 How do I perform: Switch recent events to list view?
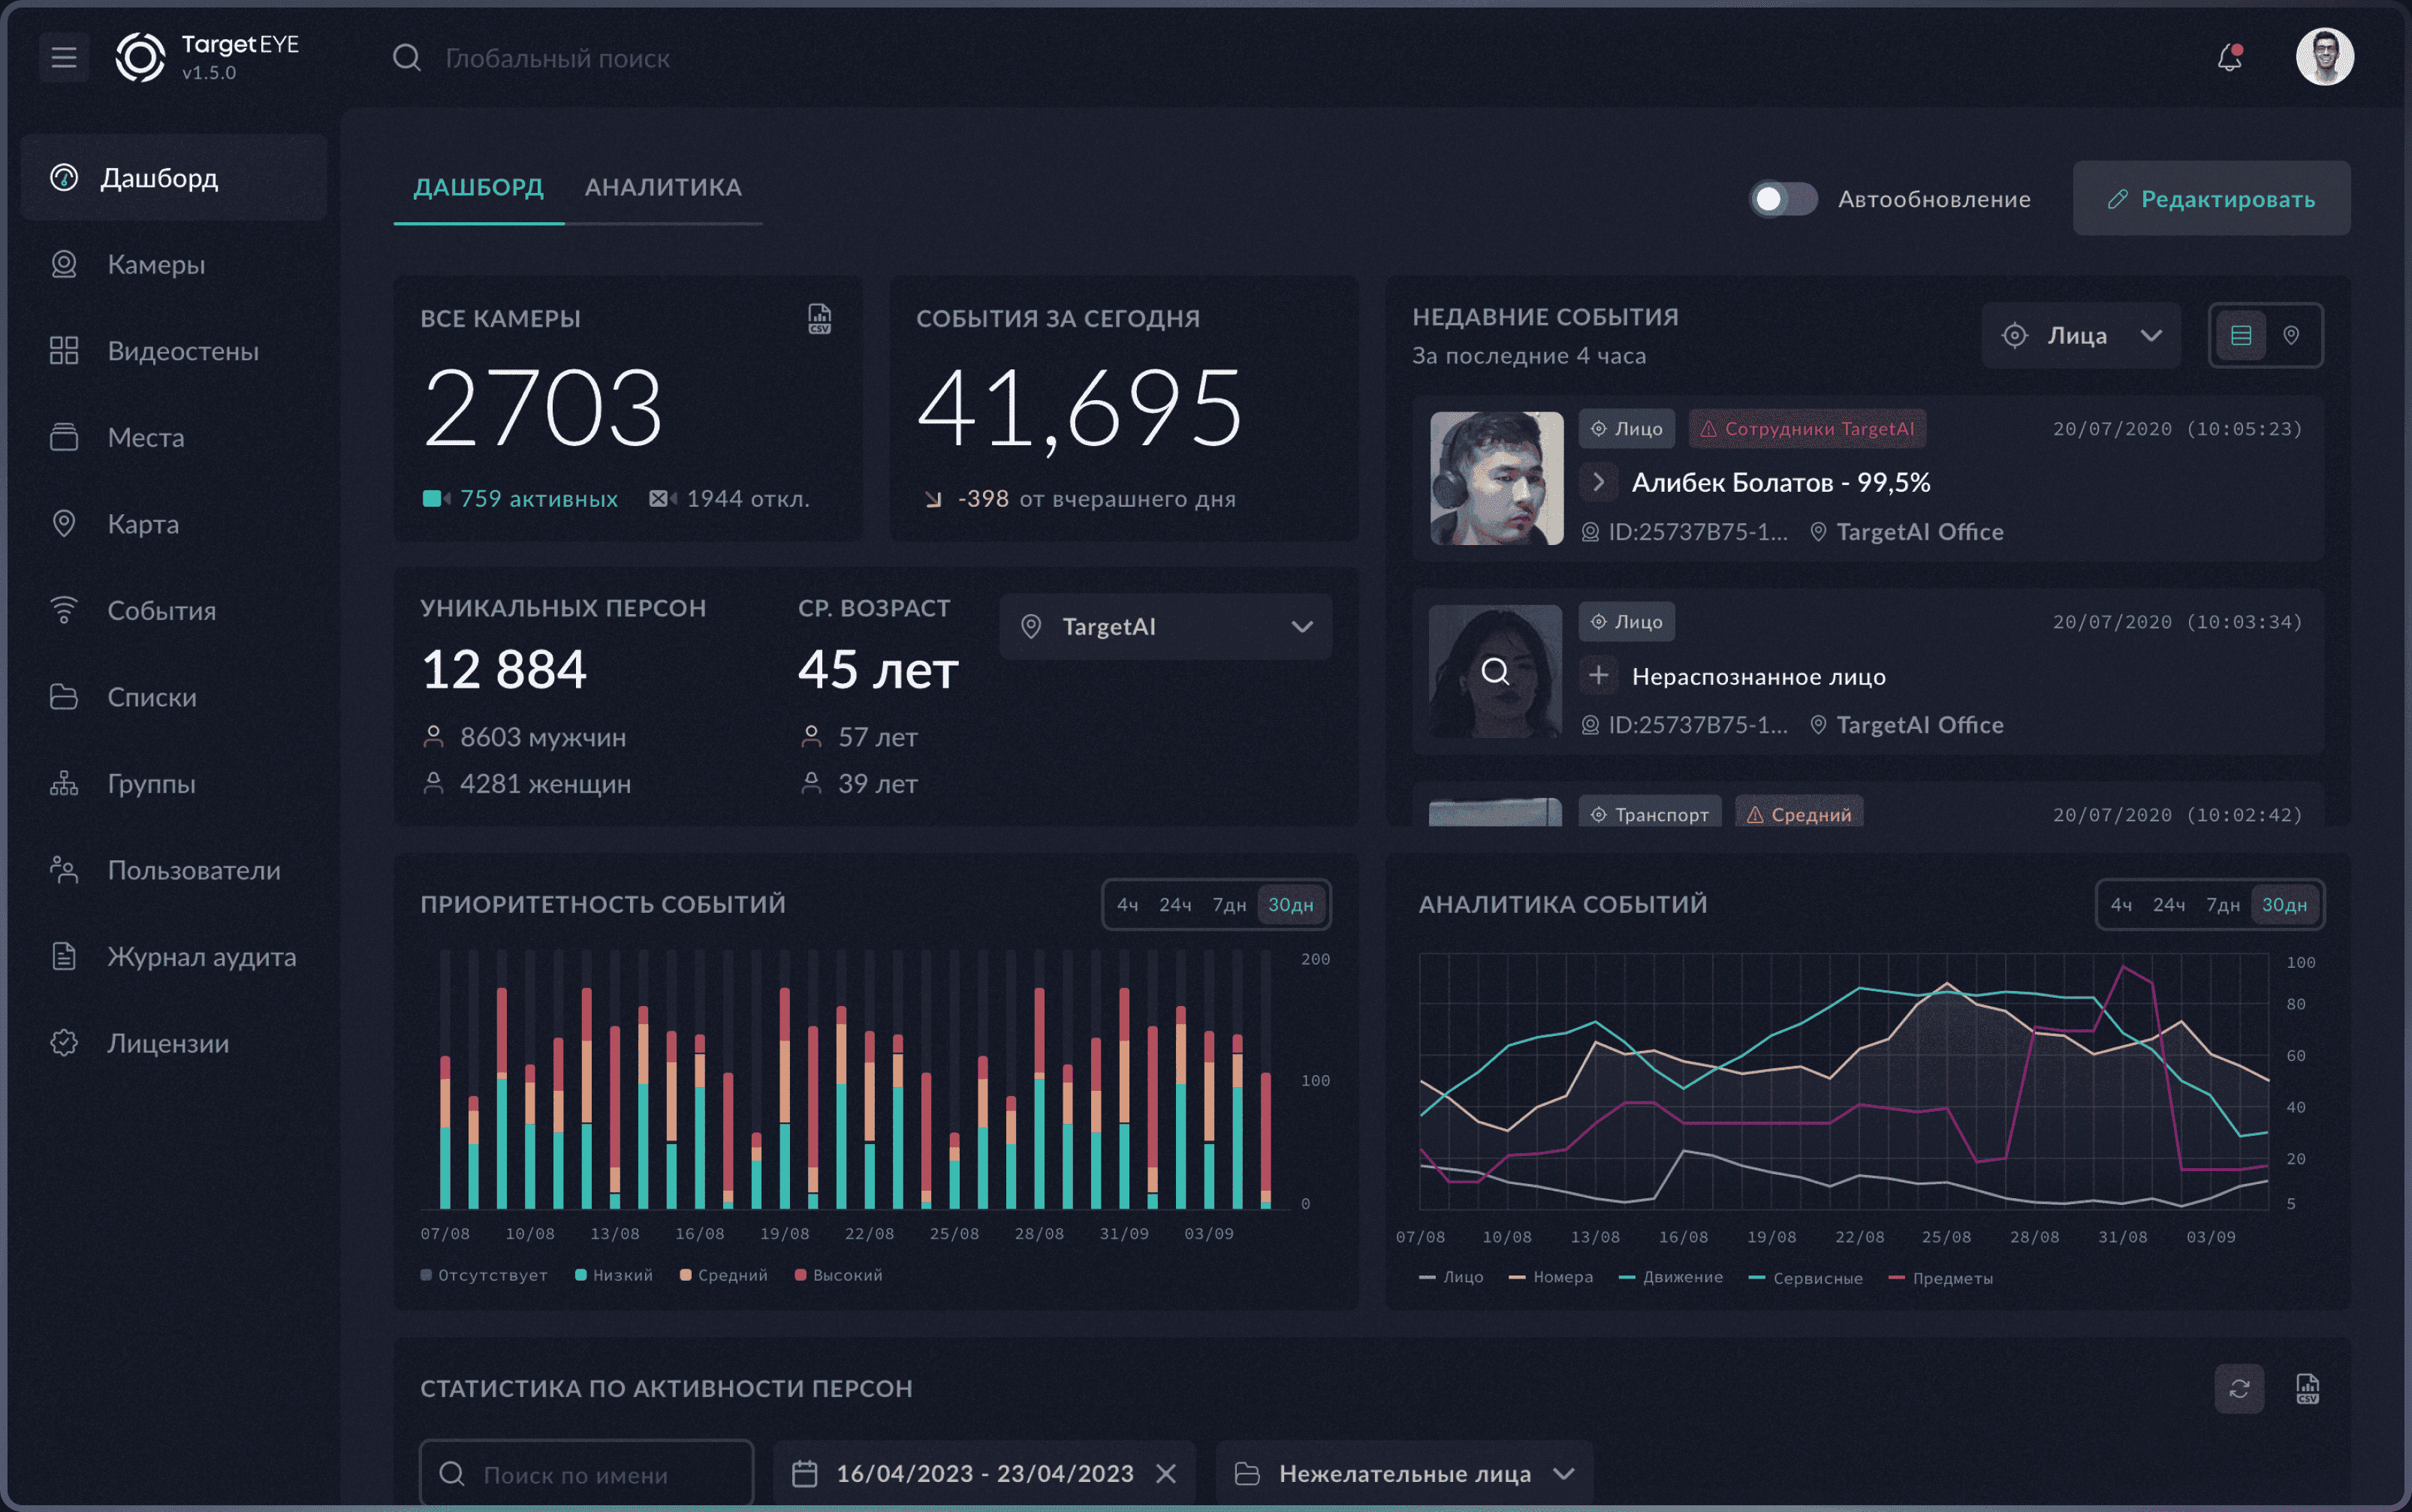click(2241, 335)
